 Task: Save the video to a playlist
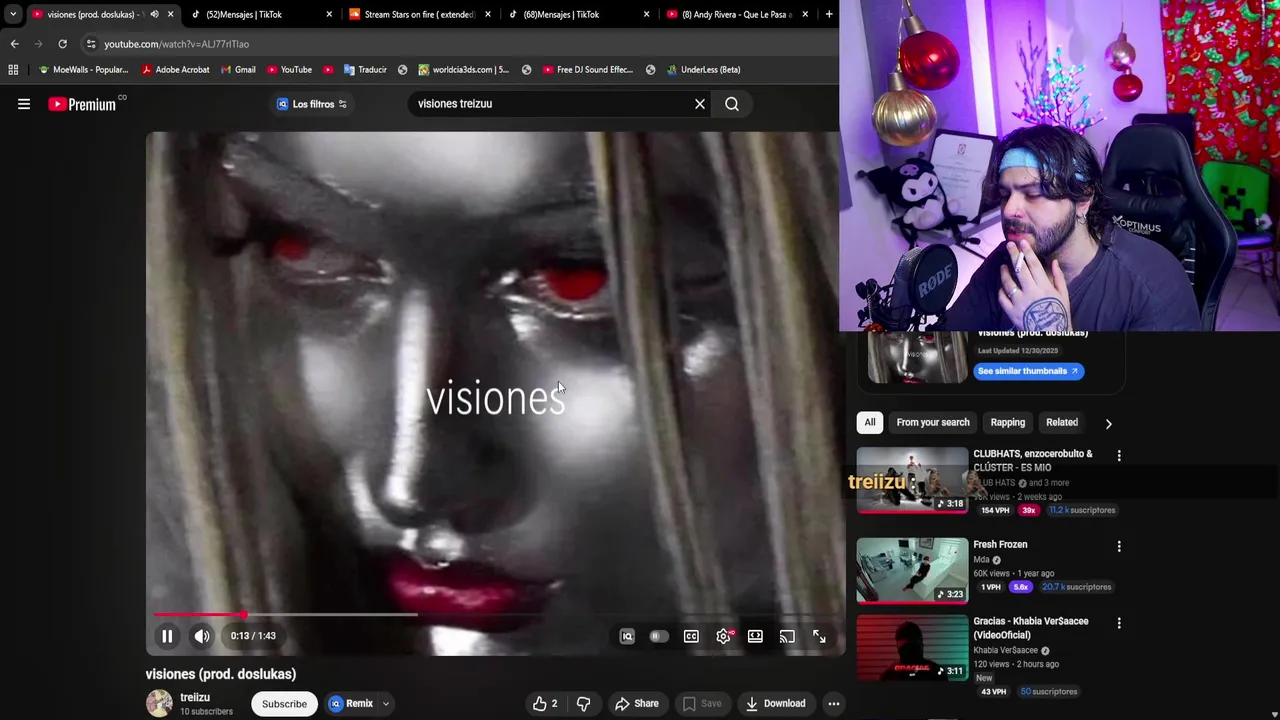(702, 704)
